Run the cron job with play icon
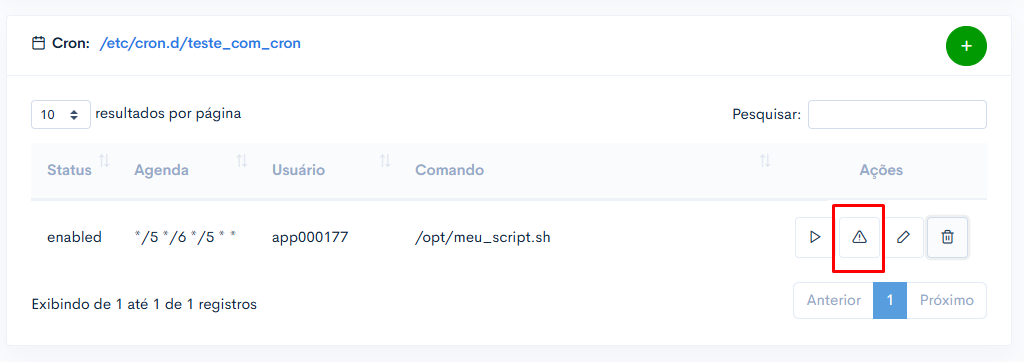The image size is (1024, 362). click(814, 237)
